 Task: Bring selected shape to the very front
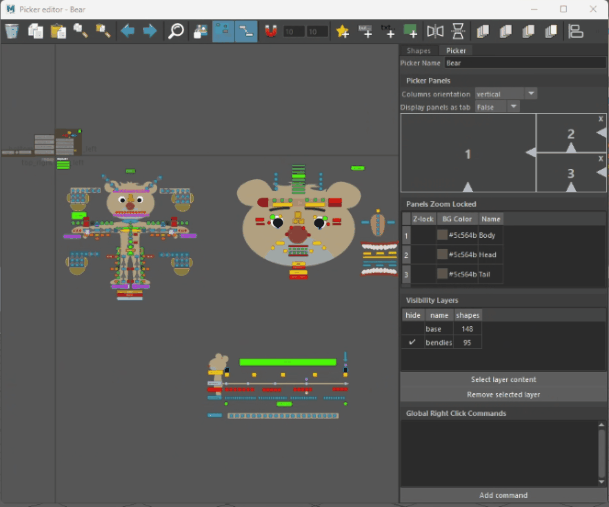pos(551,31)
